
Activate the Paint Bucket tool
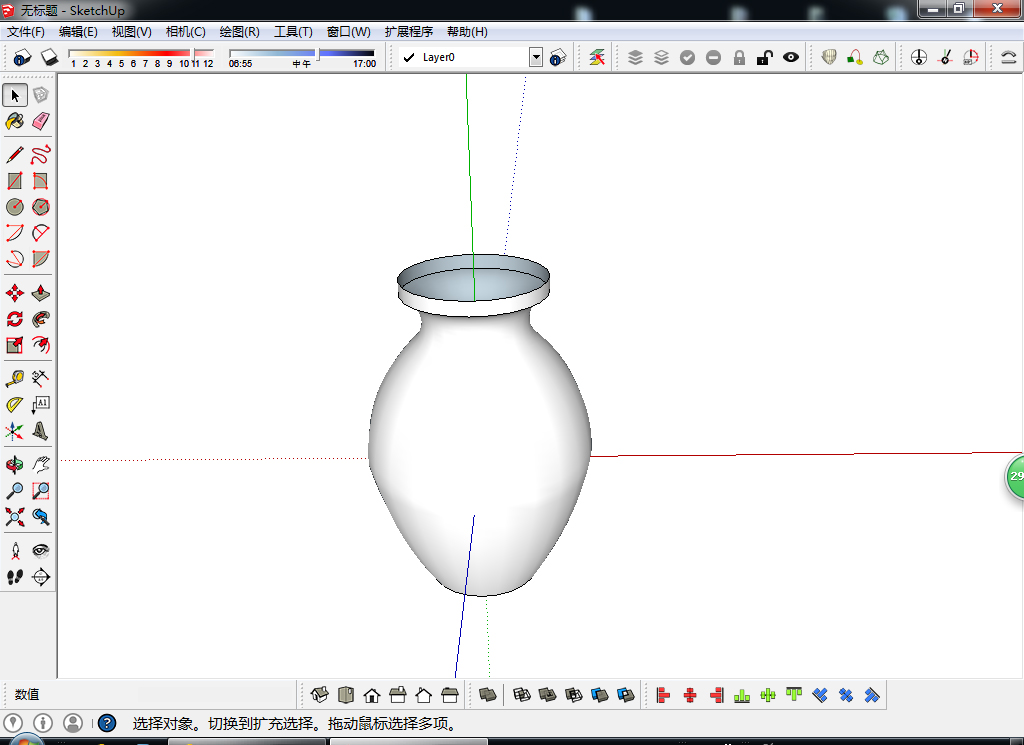click(x=15, y=121)
